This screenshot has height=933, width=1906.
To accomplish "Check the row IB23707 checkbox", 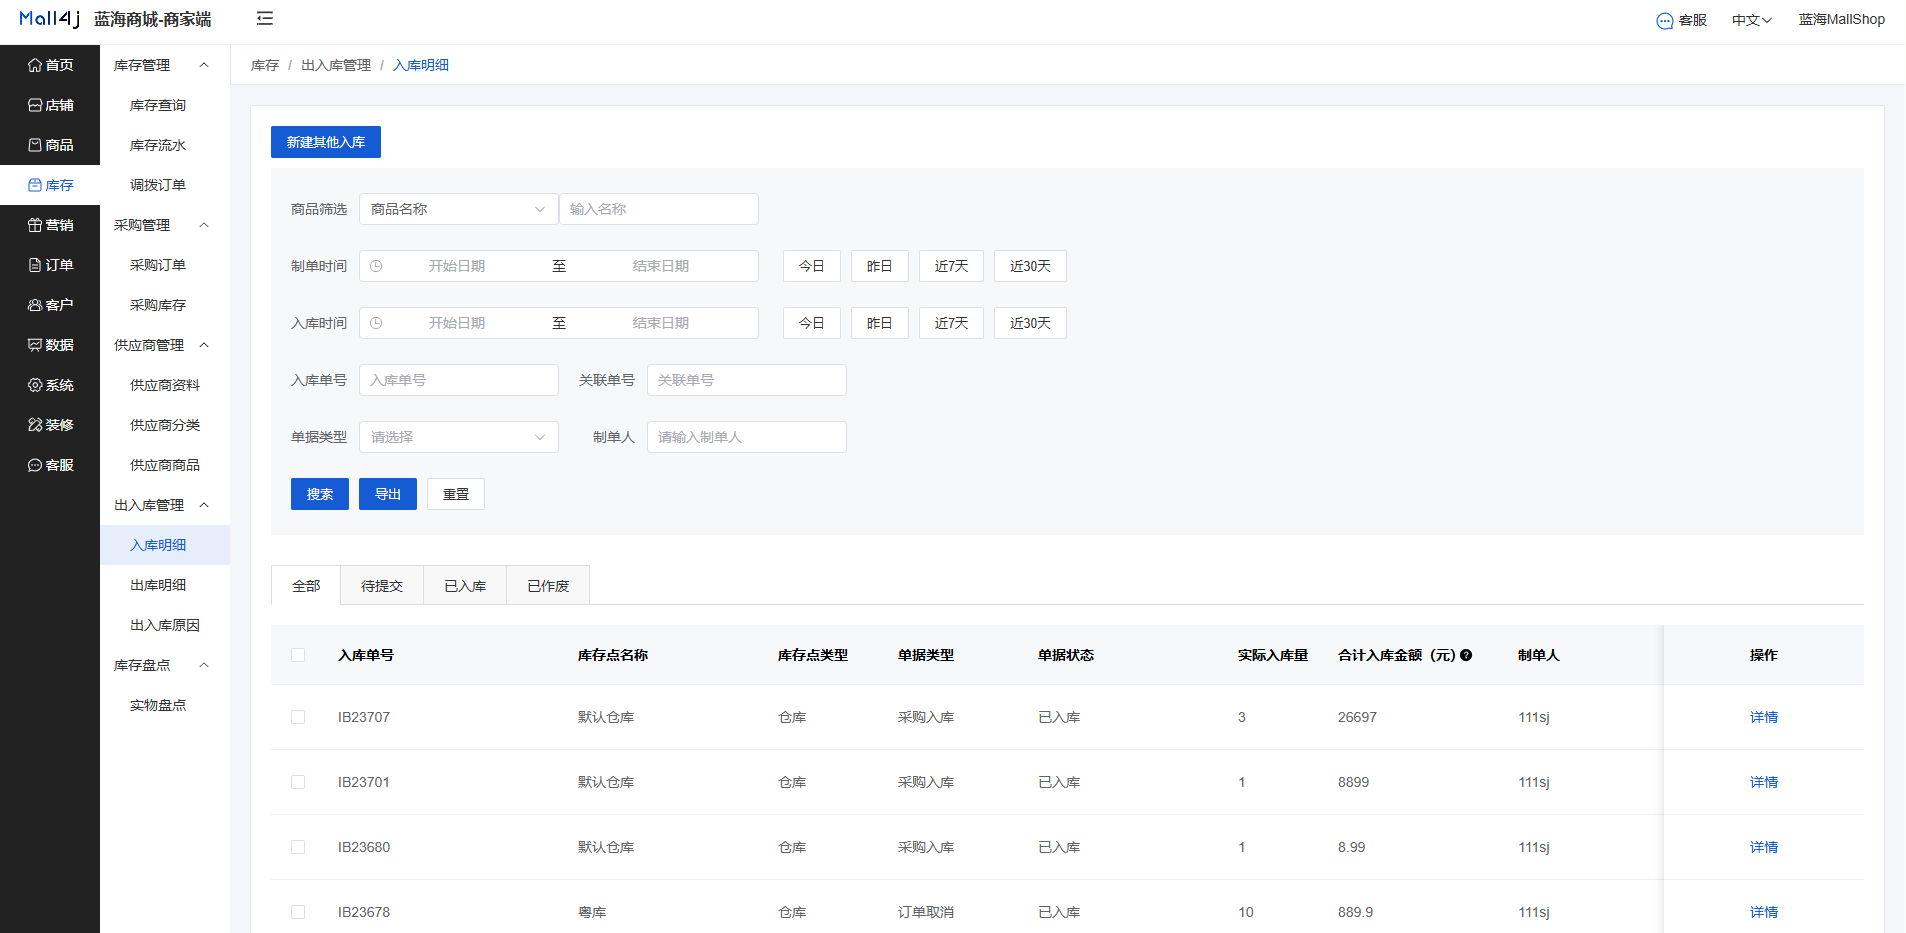I will [x=298, y=717].
